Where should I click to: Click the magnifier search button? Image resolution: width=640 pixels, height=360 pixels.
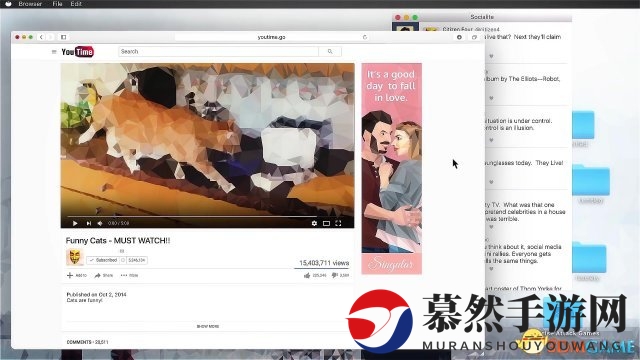(x=330, y=51)
